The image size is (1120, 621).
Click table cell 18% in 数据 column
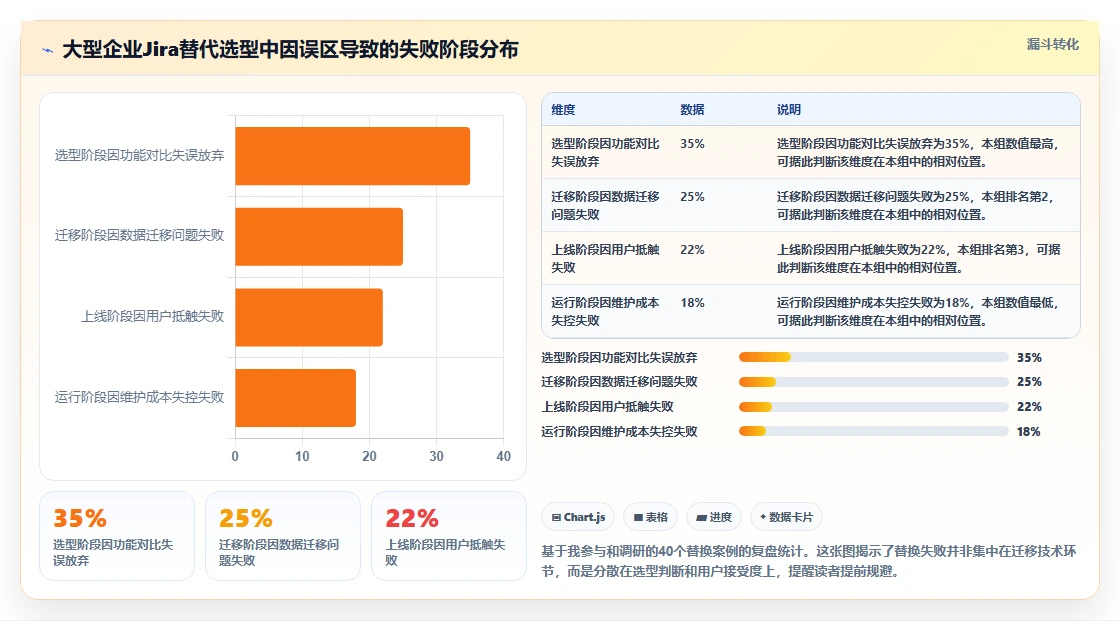692,302
